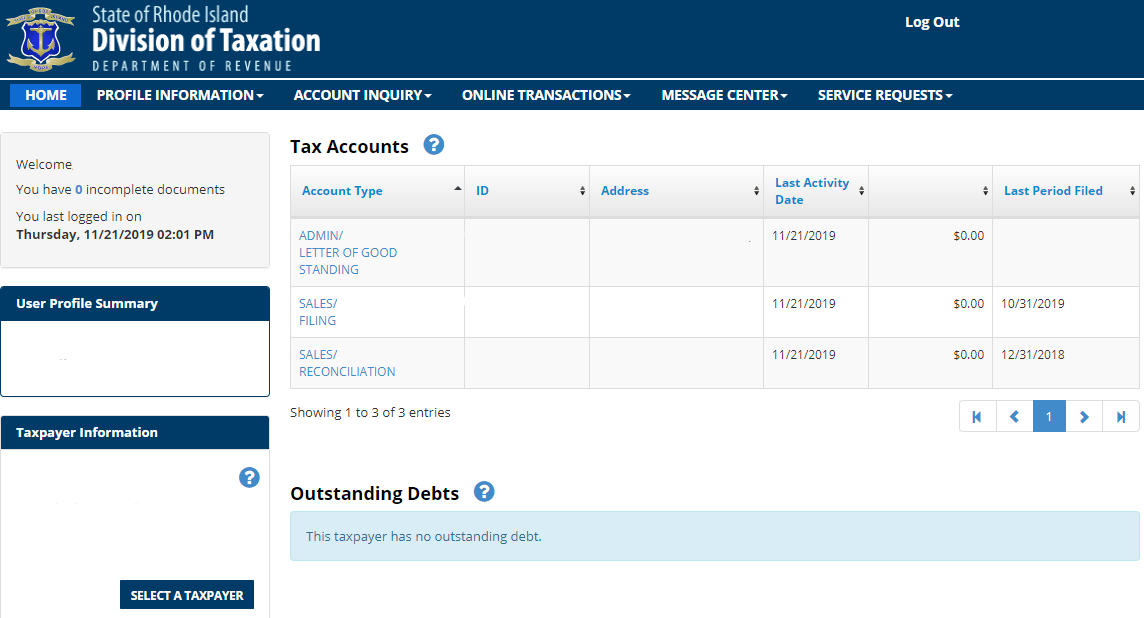This screenshot has width=1144, height=618.
Task: Go to previous page of tax accounts
Action: [1013, 417]
